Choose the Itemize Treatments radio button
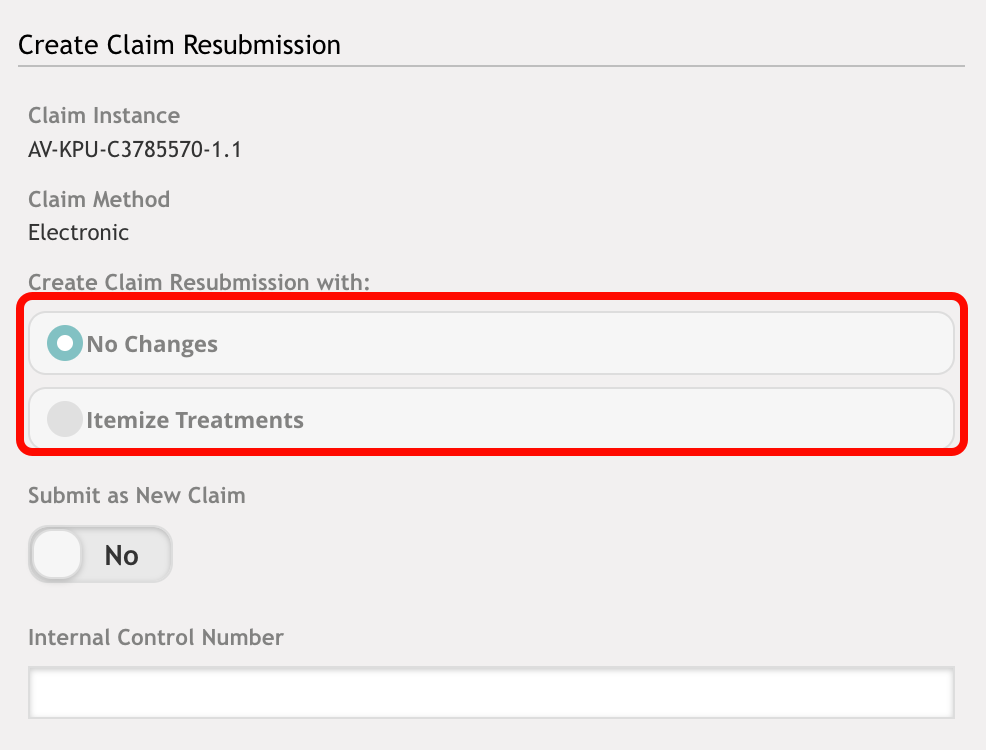Screen dimensions: 986x750 65,419
